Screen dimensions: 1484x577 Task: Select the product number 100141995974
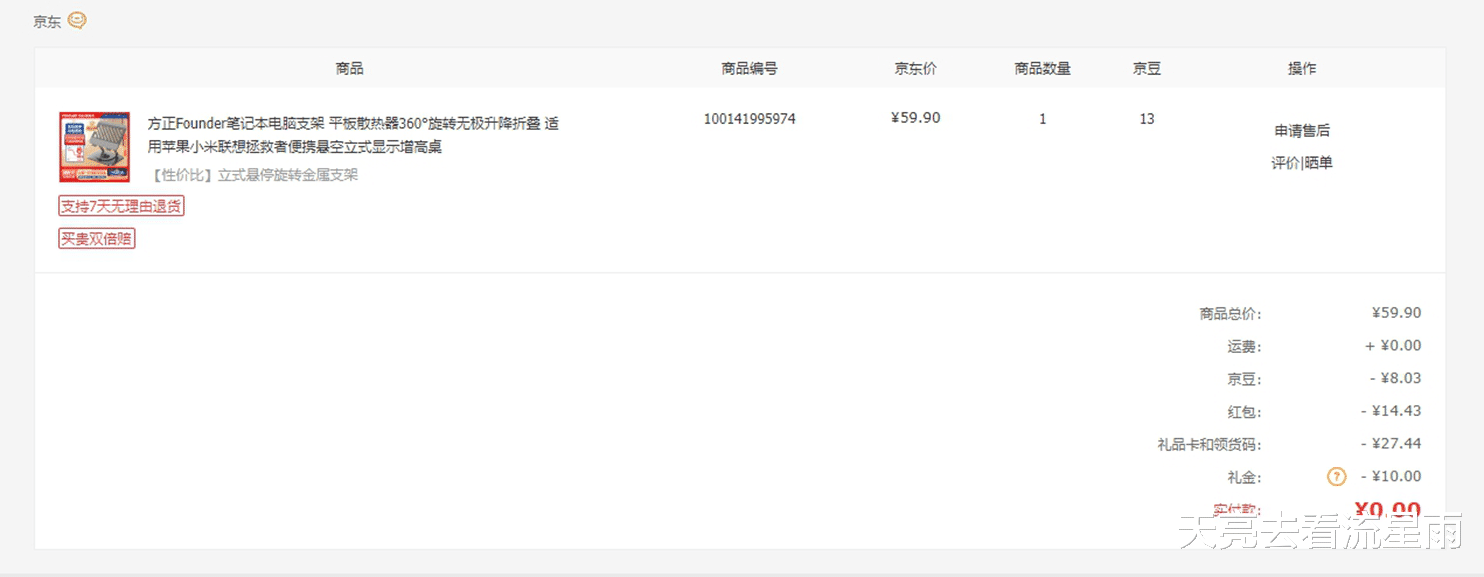(749, 119)
